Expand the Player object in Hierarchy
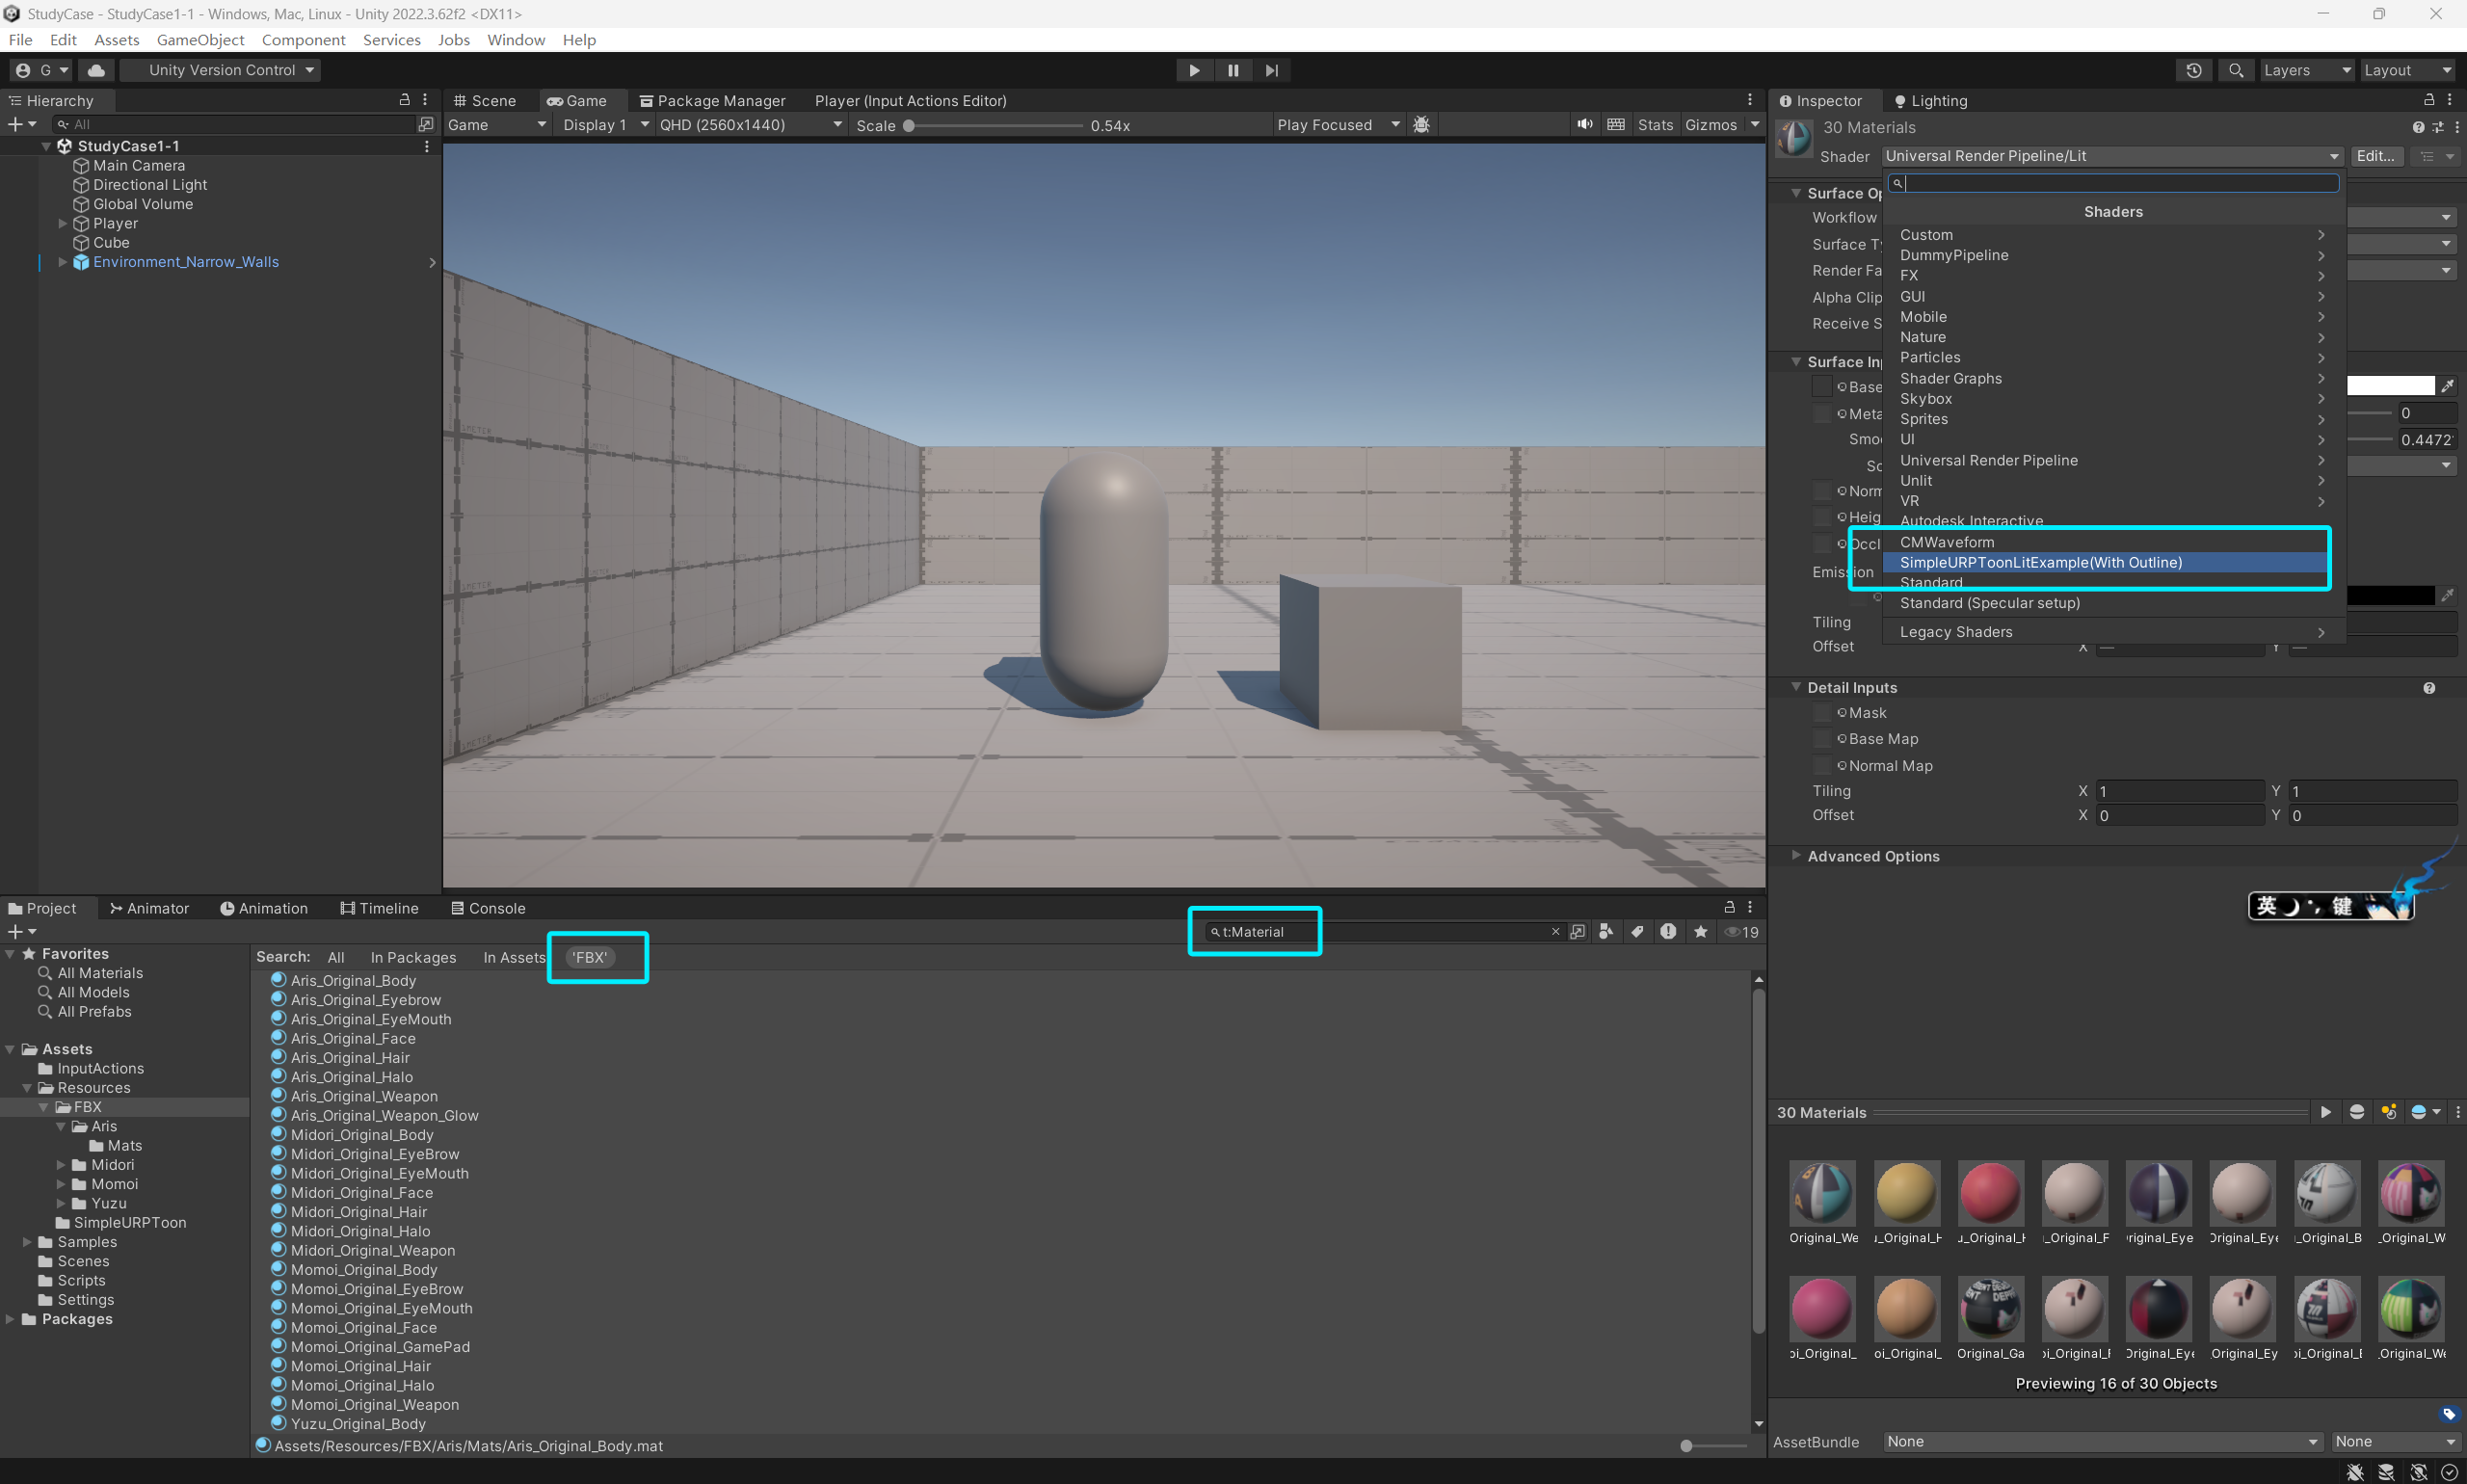Viewport: 2467px width, 1484px height. 63,223
